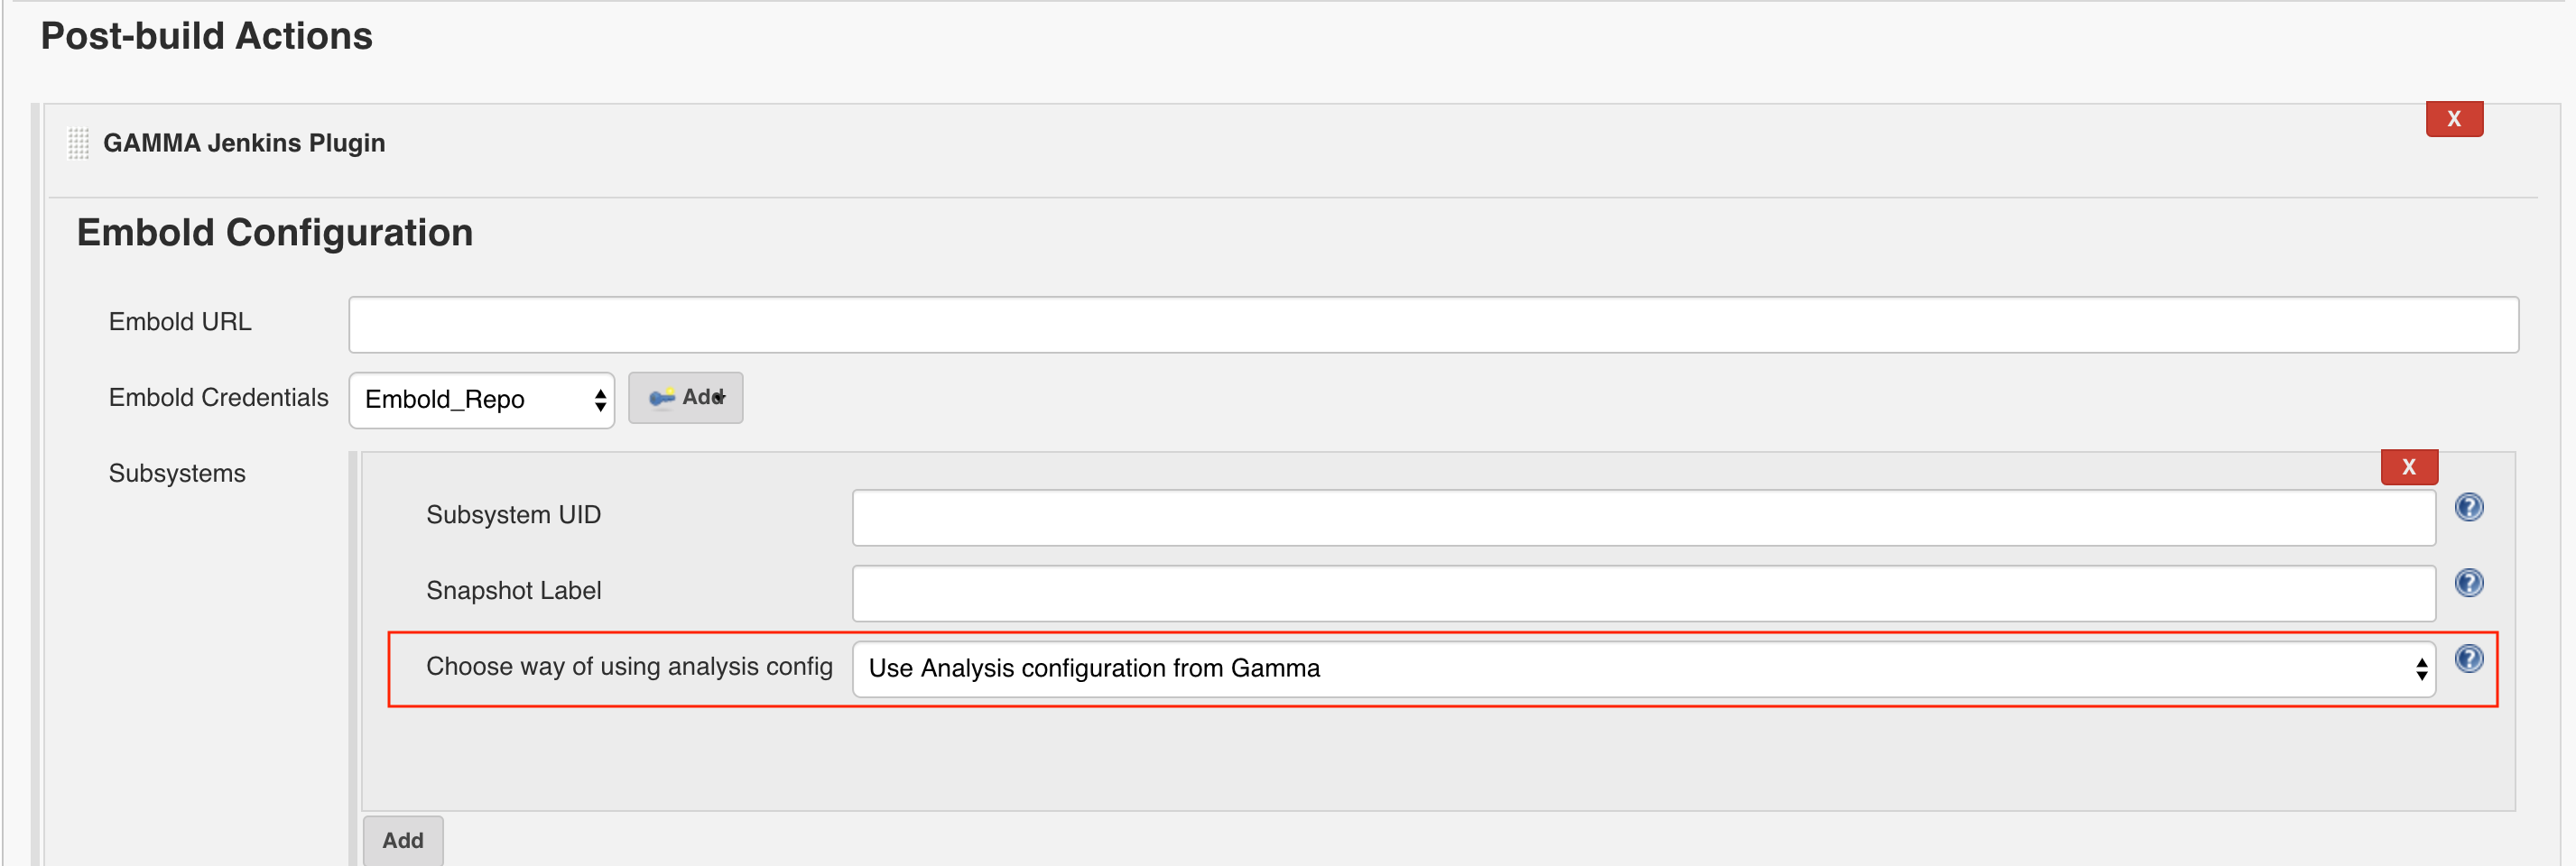Focus the Embold URL text field
Image resolution: width=2576 pixels, height=866 pixels.
(1433, 325)
